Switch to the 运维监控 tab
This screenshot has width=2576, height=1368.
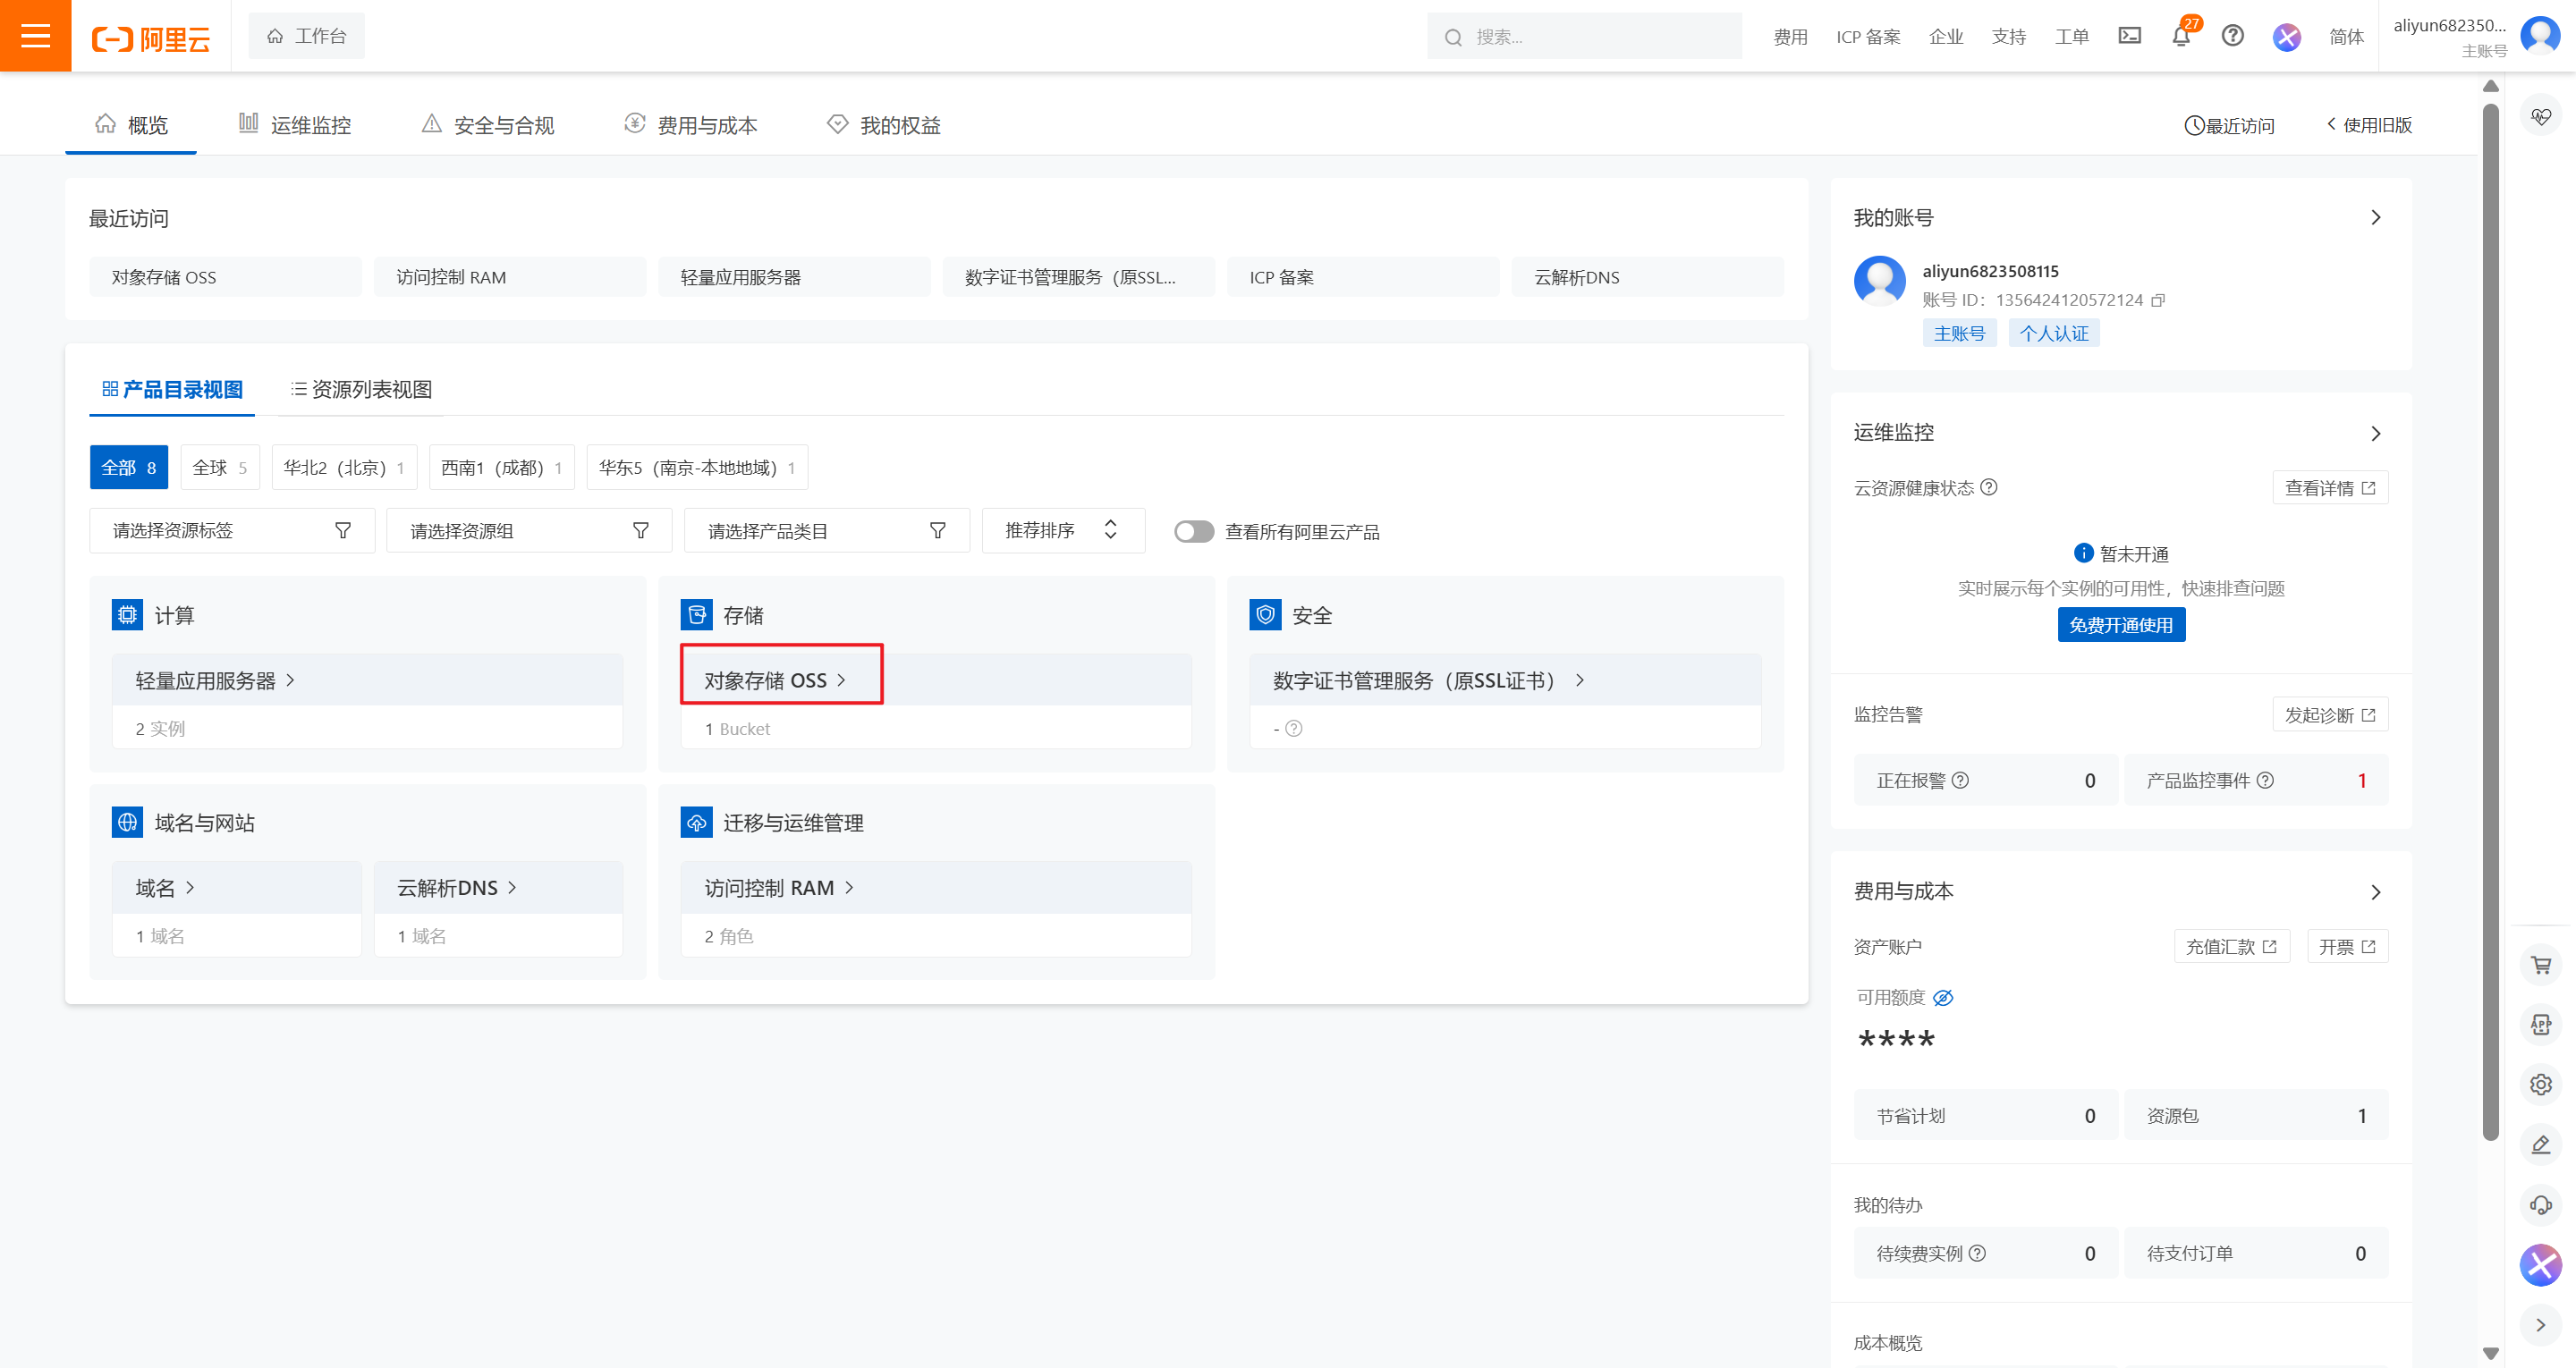click(x=295, y=124)
